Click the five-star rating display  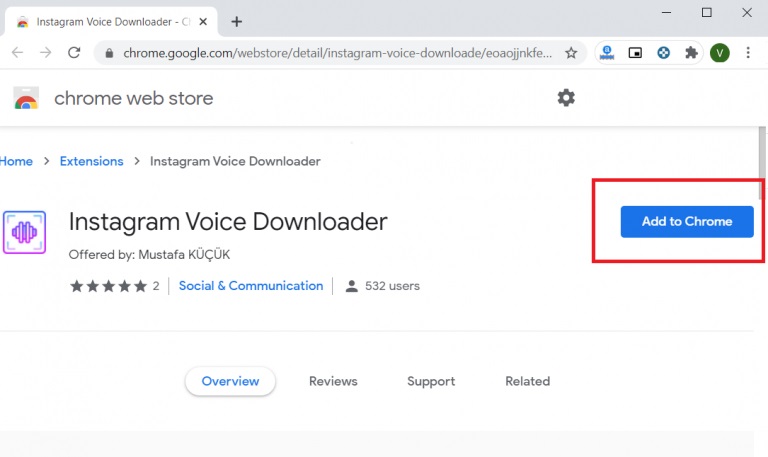pos(108,286)
